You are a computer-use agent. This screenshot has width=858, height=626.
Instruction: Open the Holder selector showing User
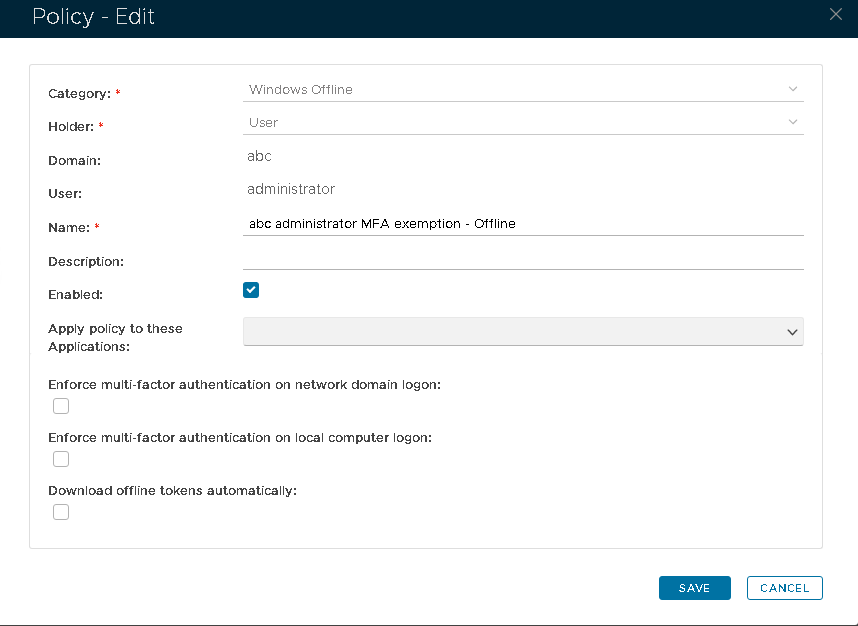coord(520,122)
